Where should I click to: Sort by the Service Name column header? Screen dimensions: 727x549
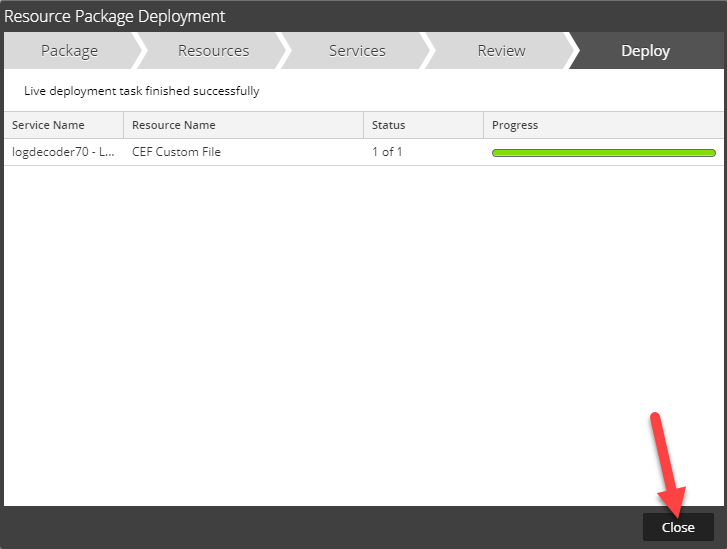pos(48,125)
